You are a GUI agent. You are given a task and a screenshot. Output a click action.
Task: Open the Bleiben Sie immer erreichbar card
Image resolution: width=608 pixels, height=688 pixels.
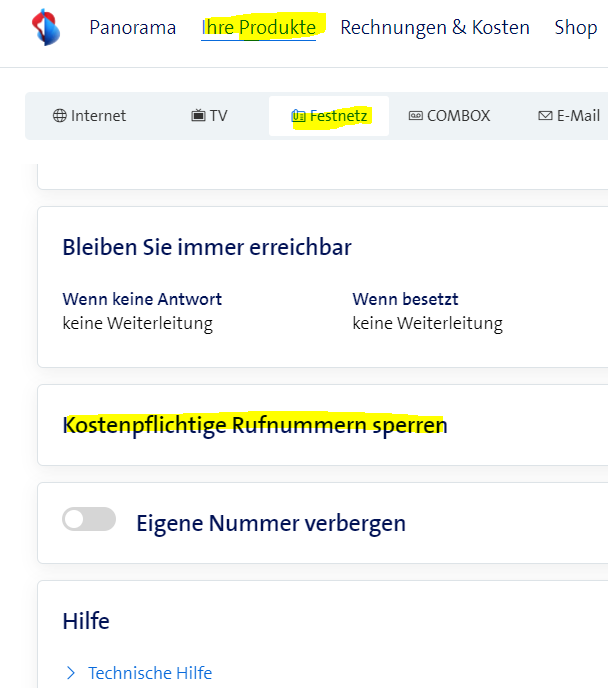point(207,247)
